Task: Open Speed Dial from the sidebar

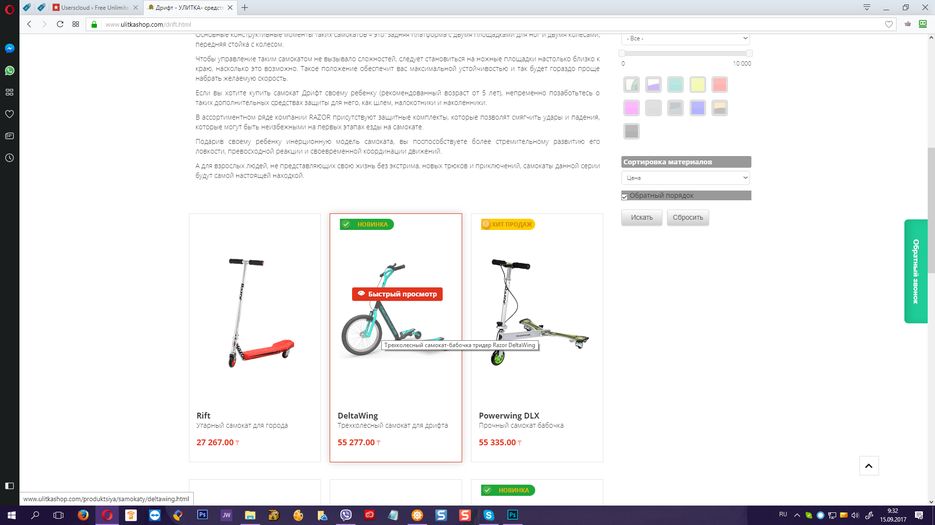Action: [x=10, y=92]
